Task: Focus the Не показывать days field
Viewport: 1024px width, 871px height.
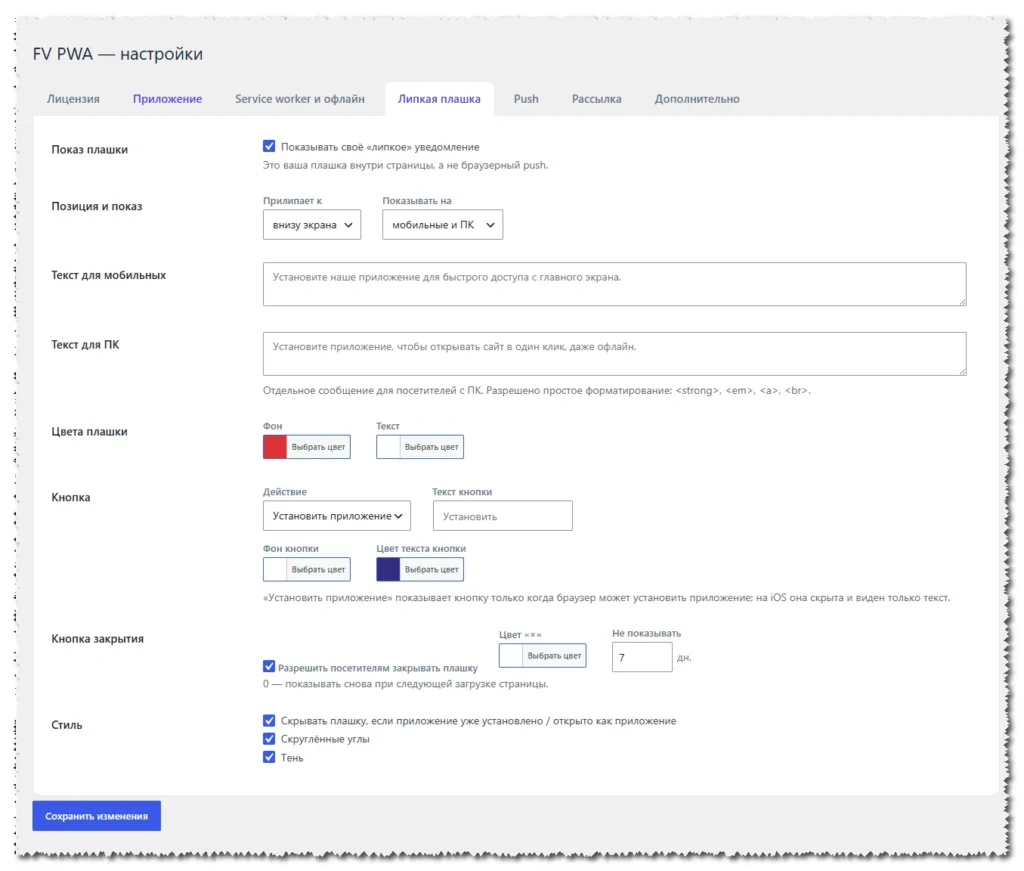Action: click(x=642, y=657)
